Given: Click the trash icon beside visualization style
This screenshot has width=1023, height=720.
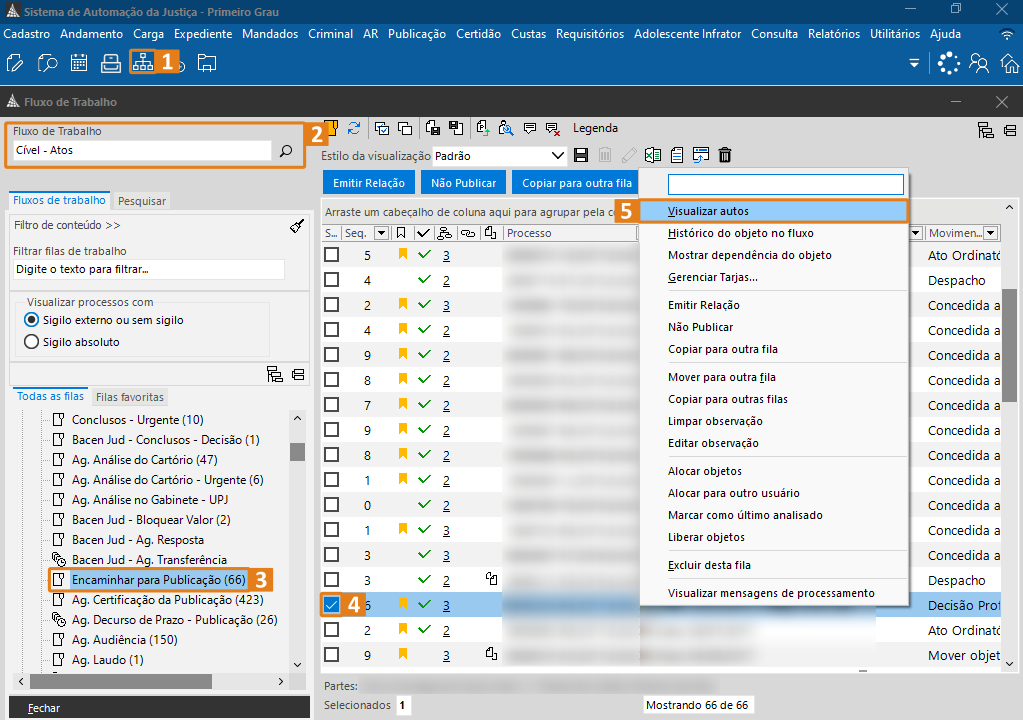Looking at the screenshot, I should tap(725, 155).
